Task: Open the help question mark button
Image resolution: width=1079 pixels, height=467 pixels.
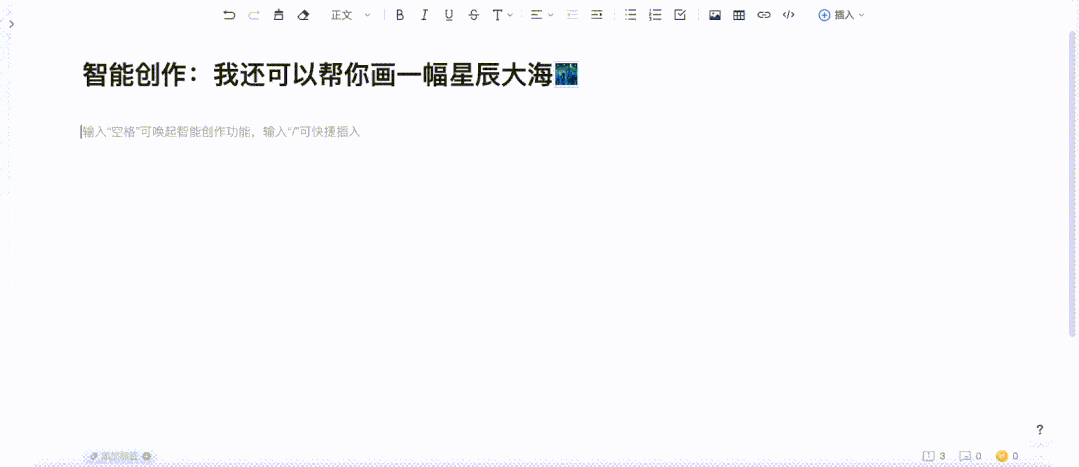Action: point(1040,430)
